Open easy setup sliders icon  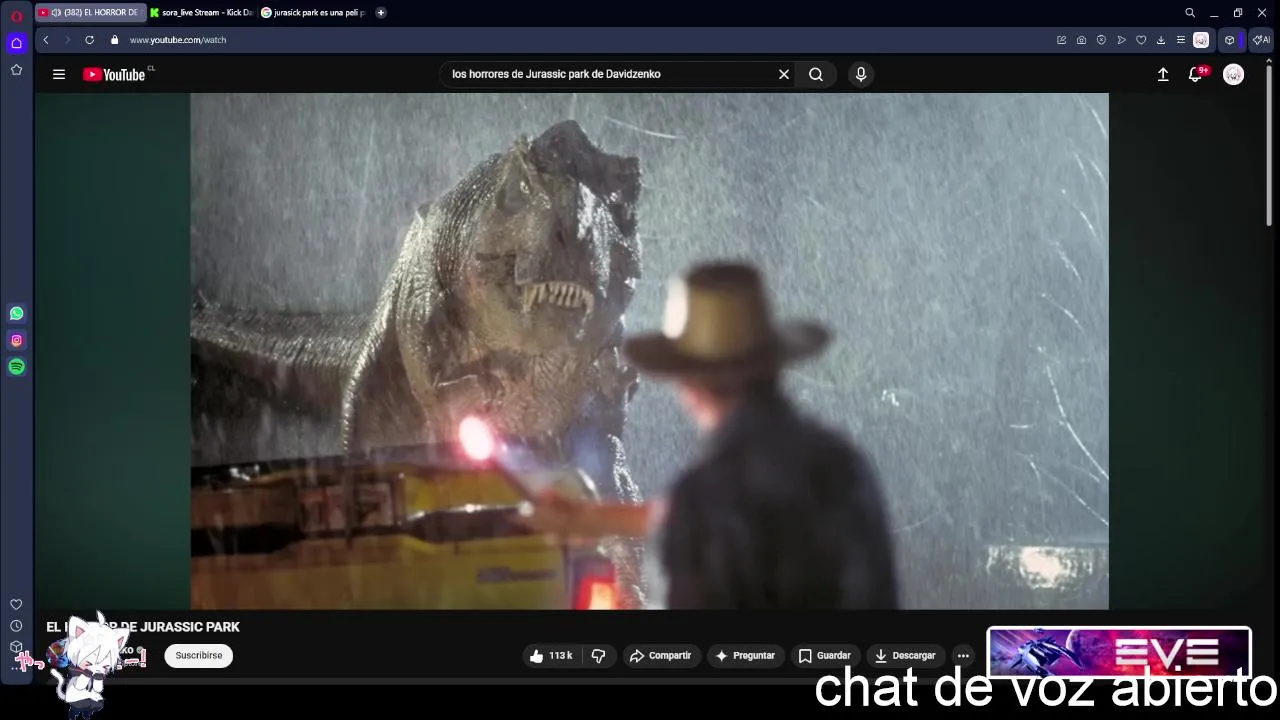[1180, 40]
